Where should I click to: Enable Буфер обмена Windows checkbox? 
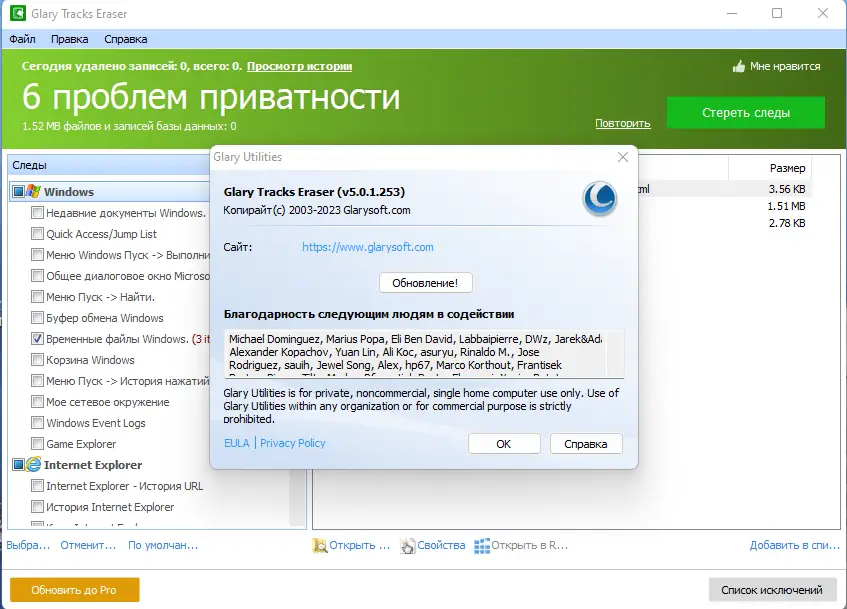coord(37,318)
